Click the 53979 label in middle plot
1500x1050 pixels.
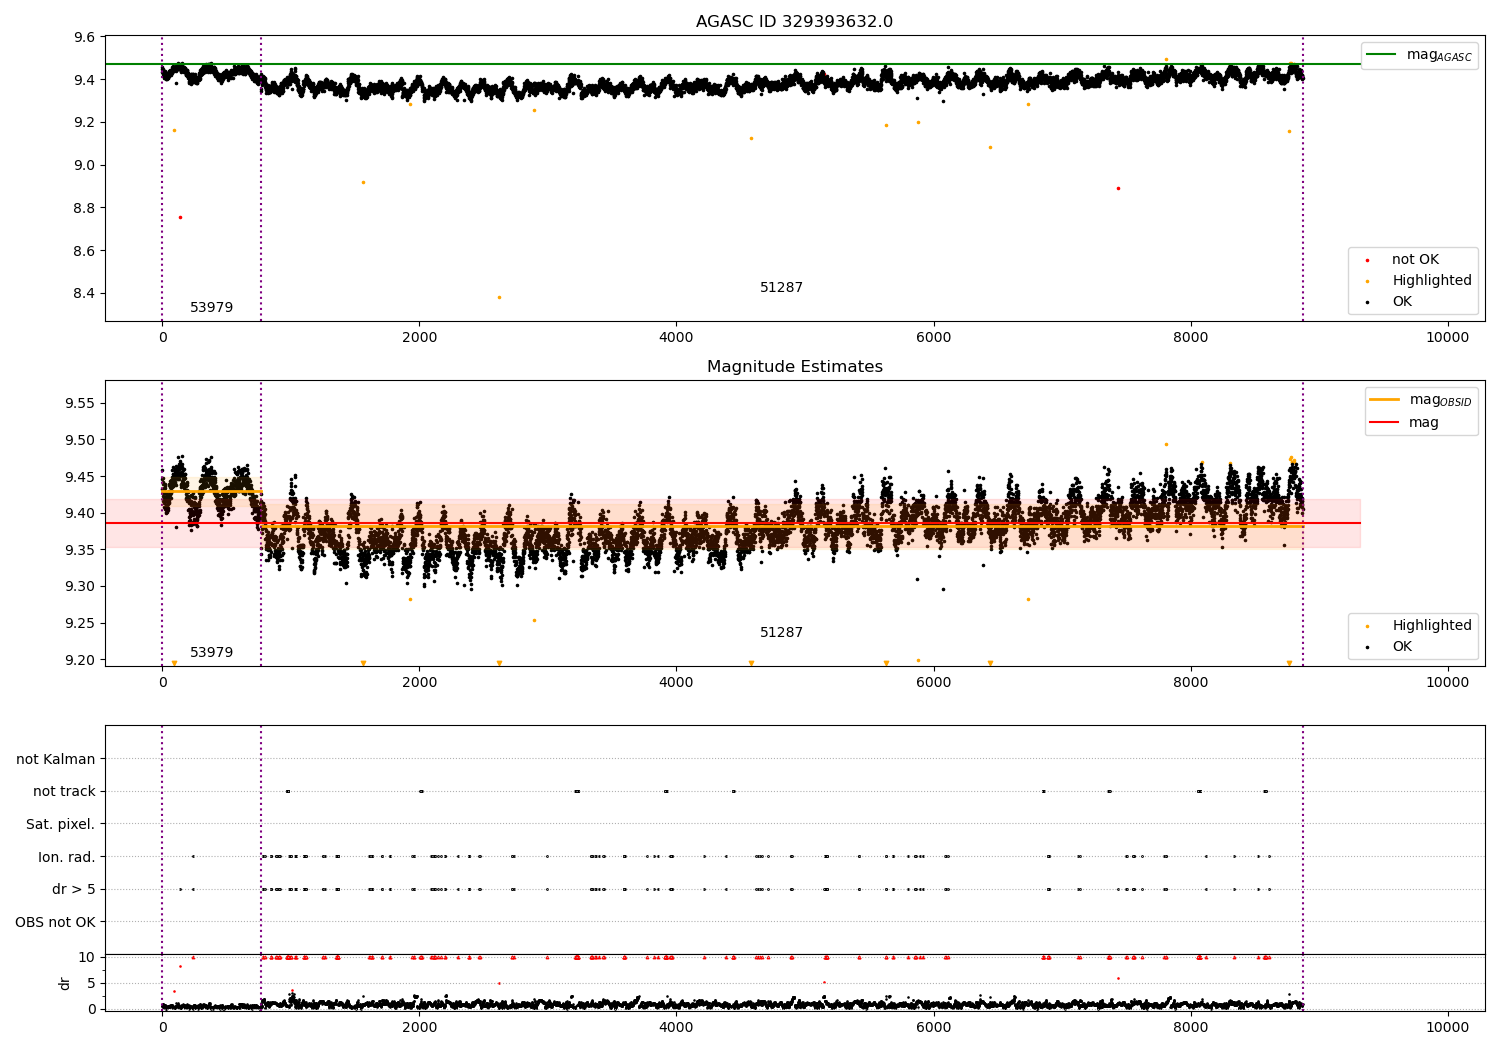[211, 653]
